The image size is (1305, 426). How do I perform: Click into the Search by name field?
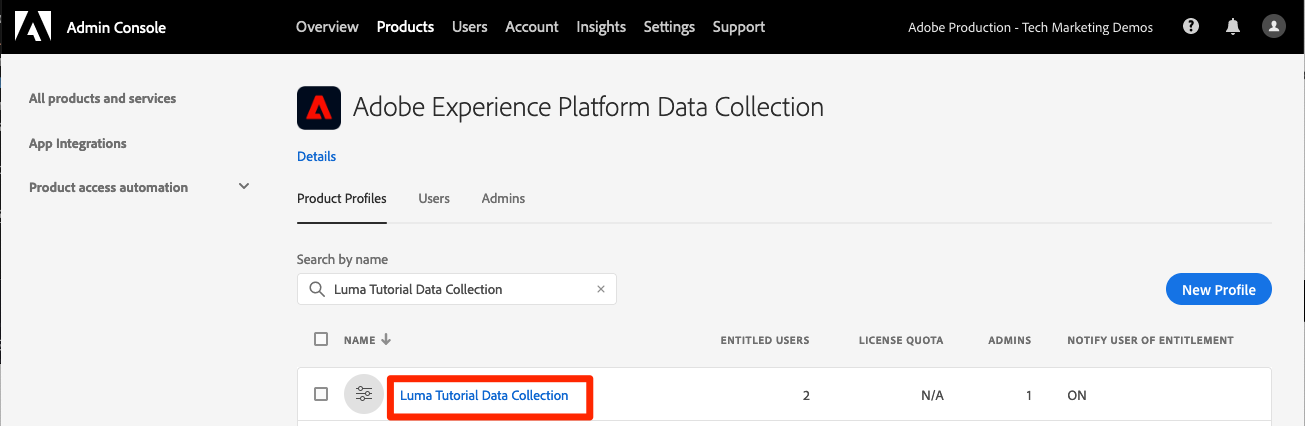[460, 289]
